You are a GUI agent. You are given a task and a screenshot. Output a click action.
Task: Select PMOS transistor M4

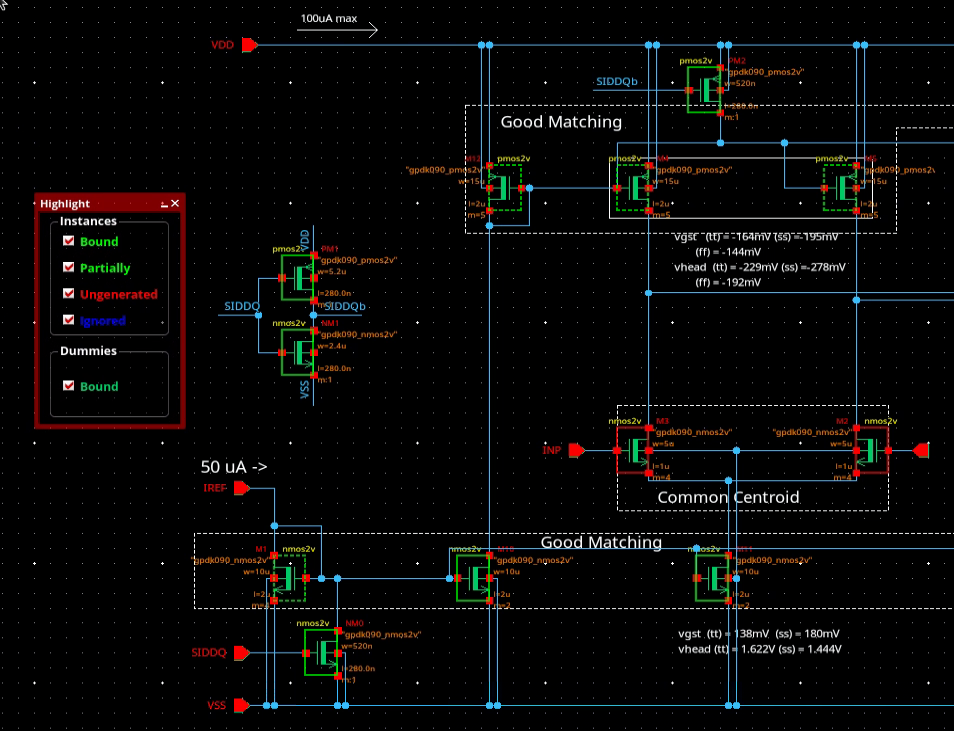coord(633,188)
